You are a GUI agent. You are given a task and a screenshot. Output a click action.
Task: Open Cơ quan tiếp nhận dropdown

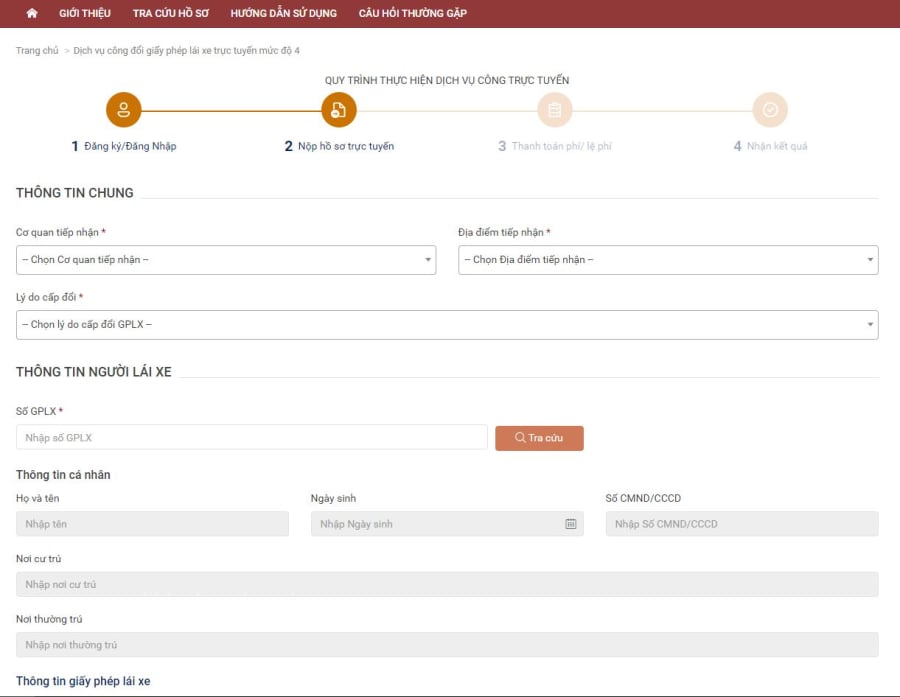click(x=226, y=260)
